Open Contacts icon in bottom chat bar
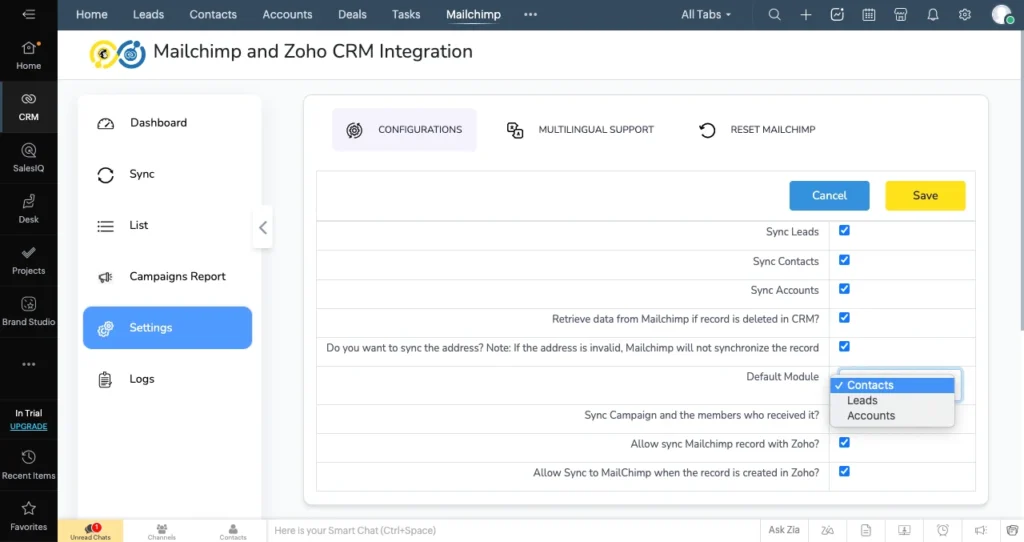This screenshot has height=542, width=1024. pos(232,531)
